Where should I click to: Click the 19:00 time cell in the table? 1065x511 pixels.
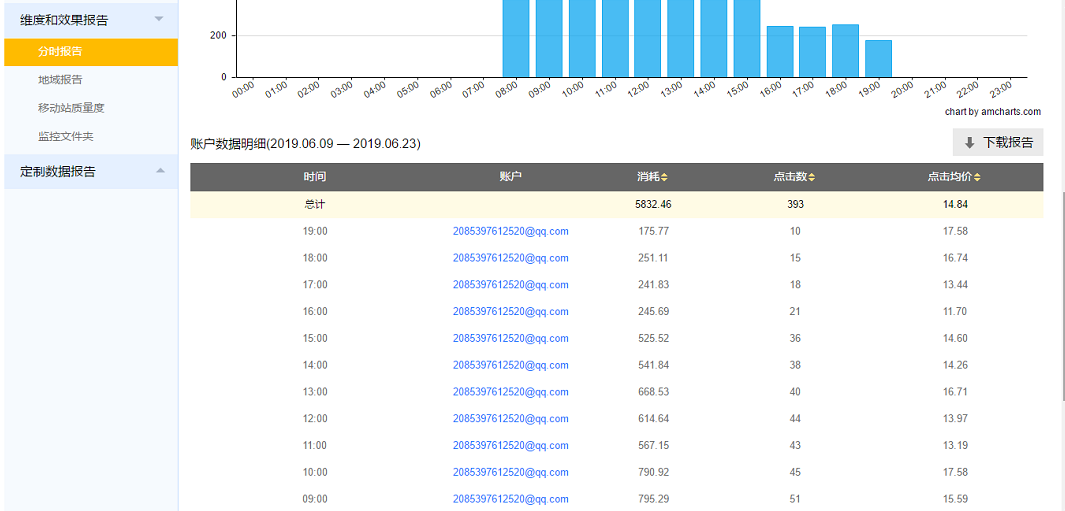315,231
